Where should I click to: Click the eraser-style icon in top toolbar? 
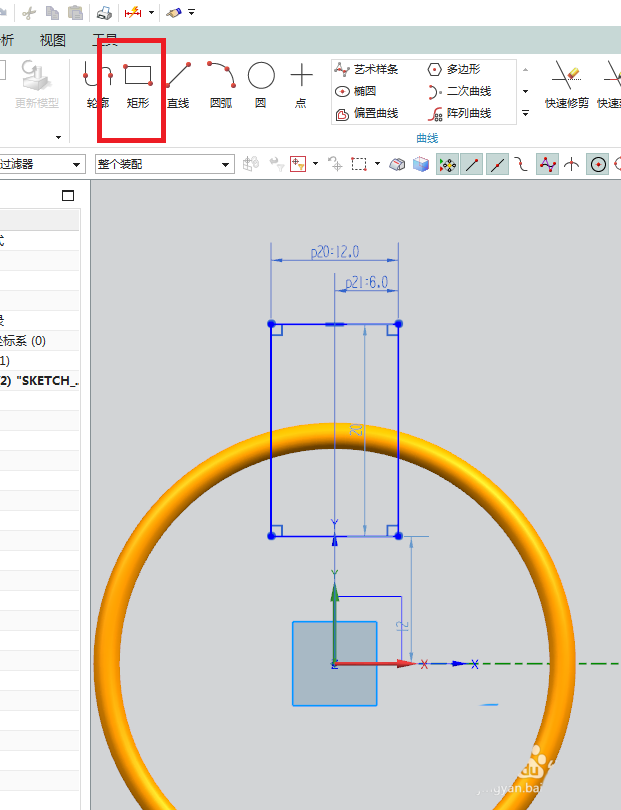tap(174, 12)
